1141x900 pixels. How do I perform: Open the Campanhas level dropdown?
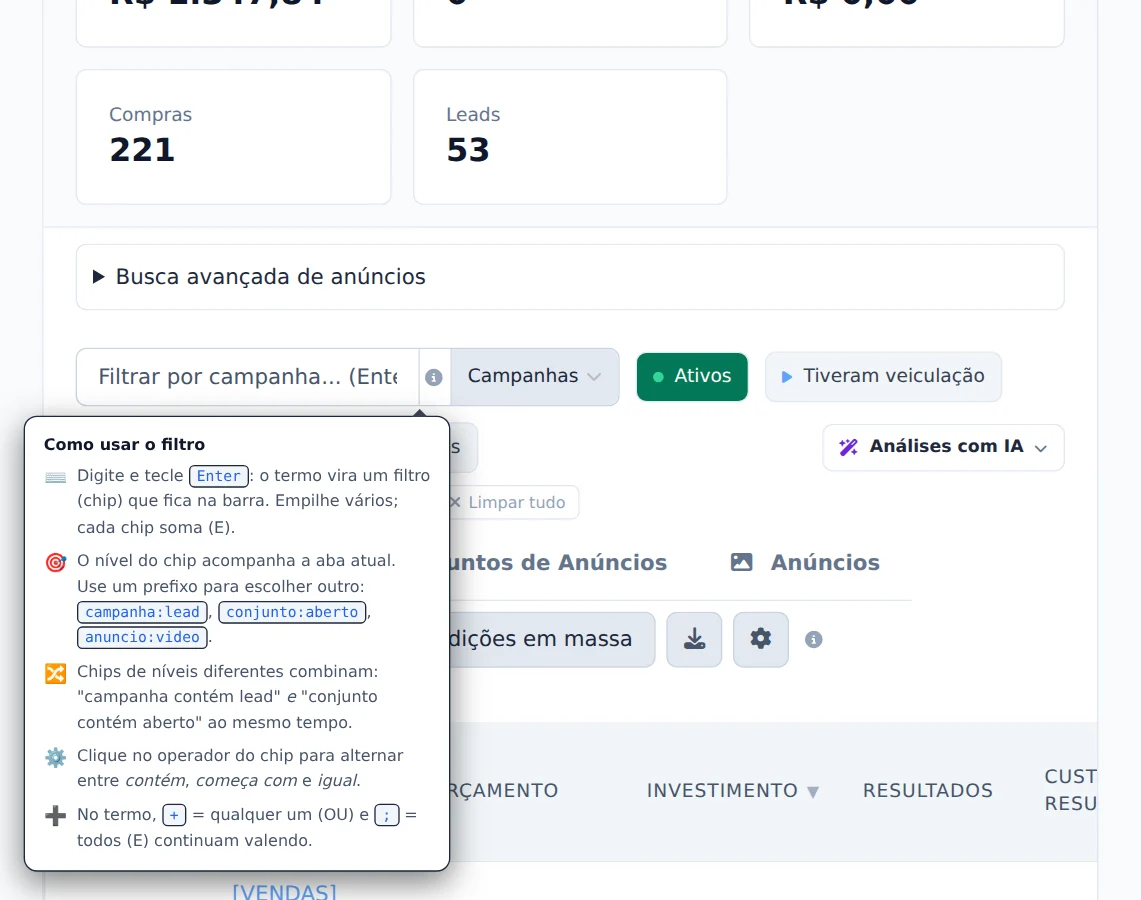[535, 376]
